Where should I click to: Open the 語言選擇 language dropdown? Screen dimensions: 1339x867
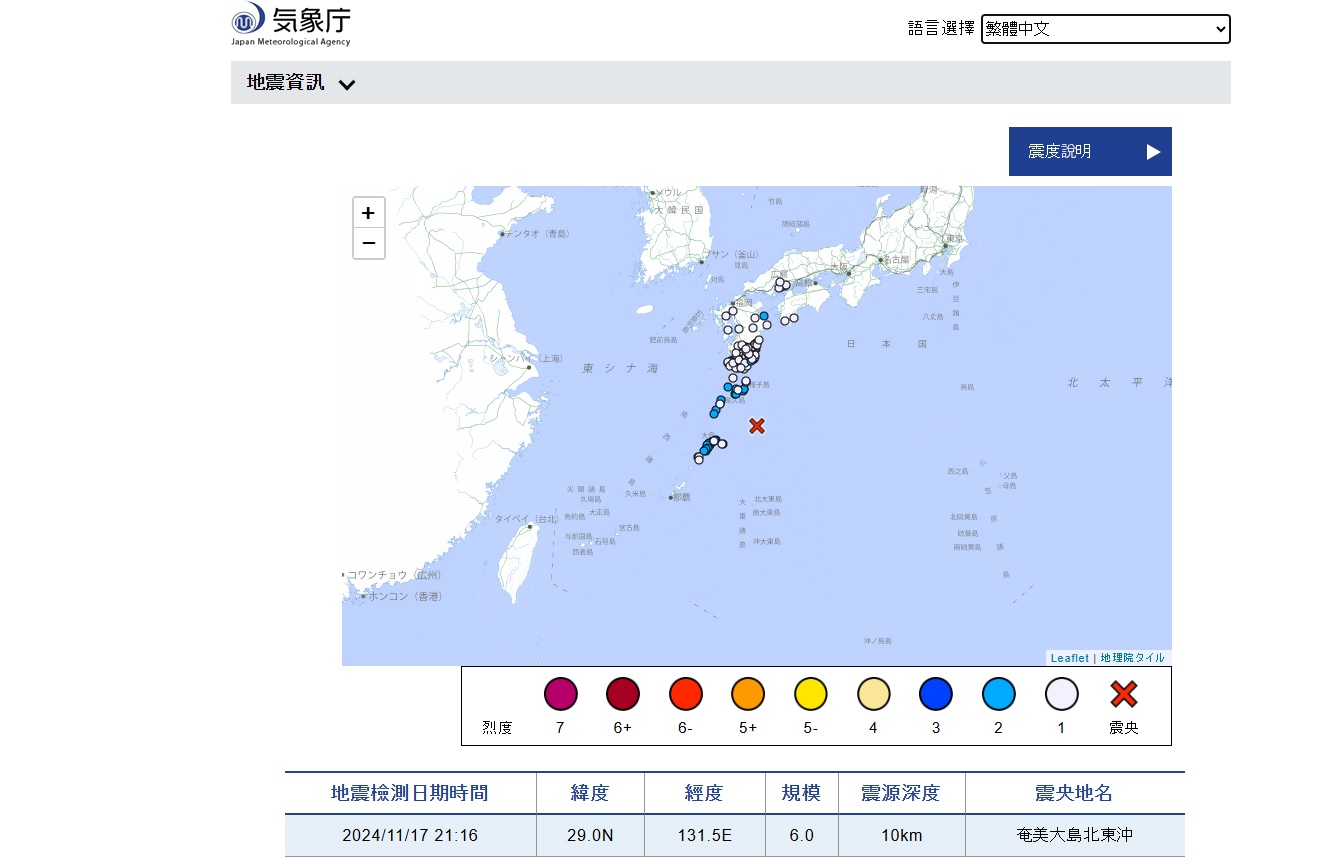pos(1105,29)
